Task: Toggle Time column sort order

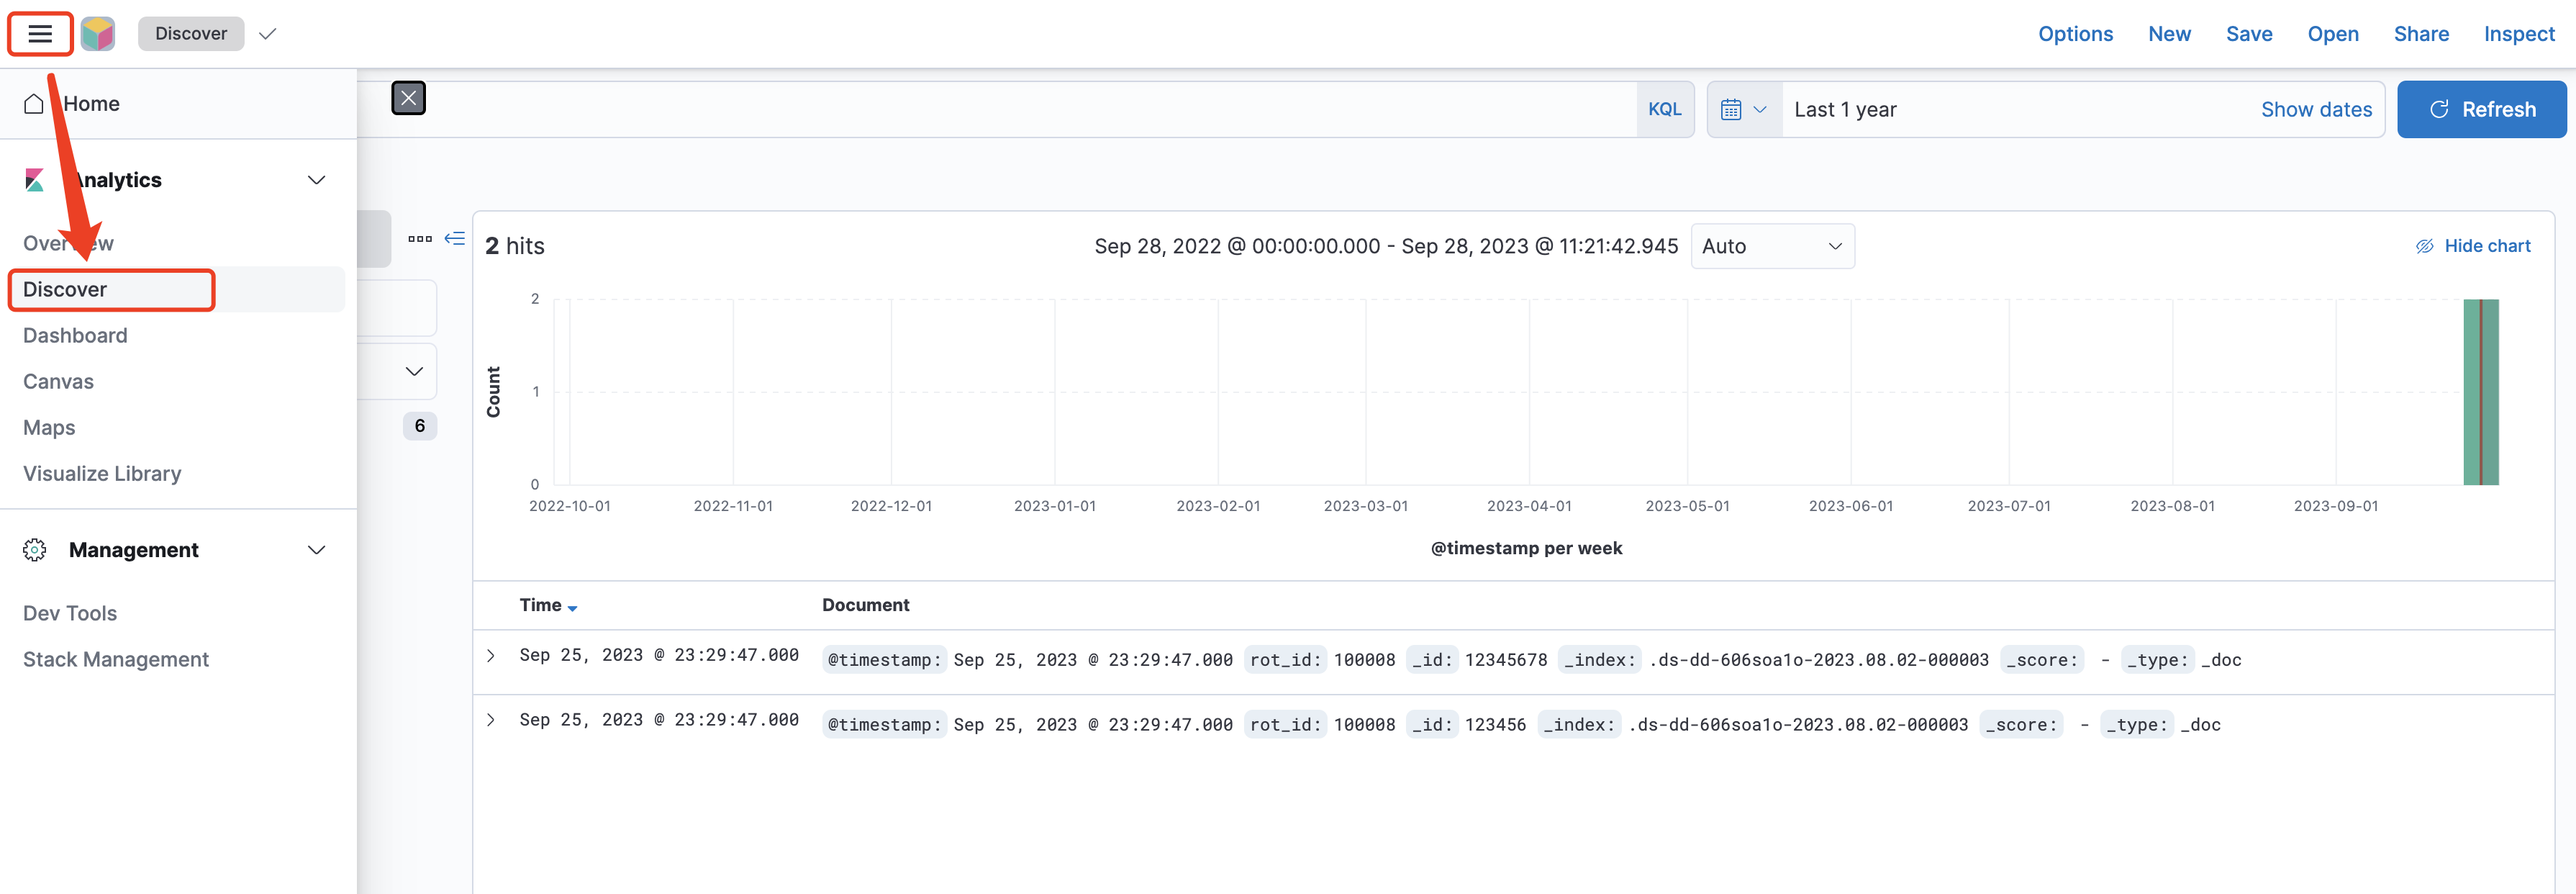Action: pyautogui.click(x=548, y=605)
